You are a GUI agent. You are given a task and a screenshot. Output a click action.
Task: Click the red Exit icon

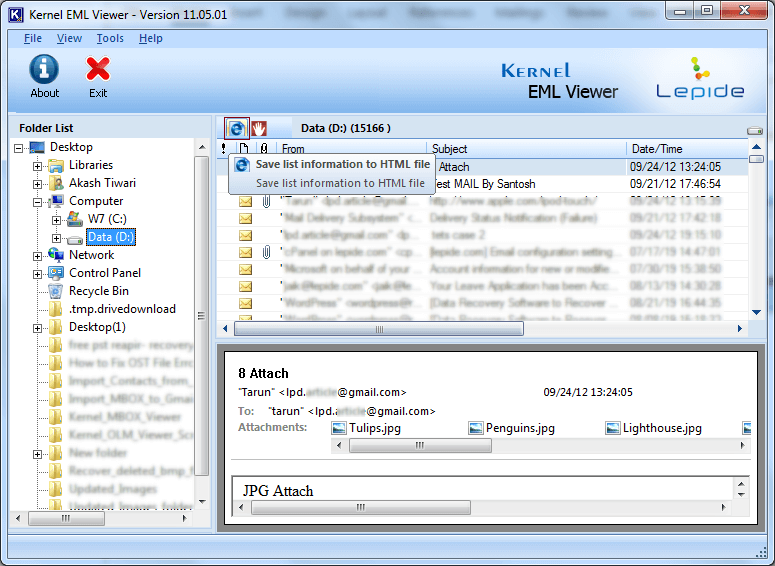(x=98, y=69)
